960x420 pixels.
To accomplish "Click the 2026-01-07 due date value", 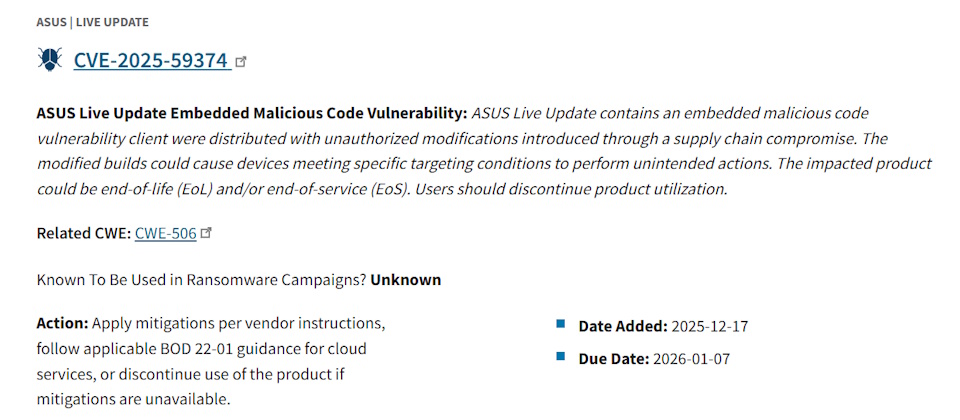I will (692, 358).
